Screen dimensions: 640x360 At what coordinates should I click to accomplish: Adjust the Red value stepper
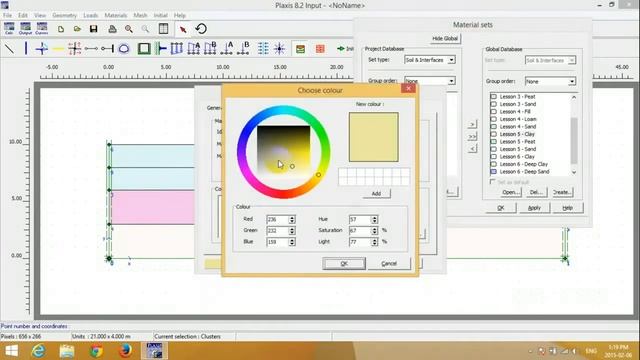(291, 220)
